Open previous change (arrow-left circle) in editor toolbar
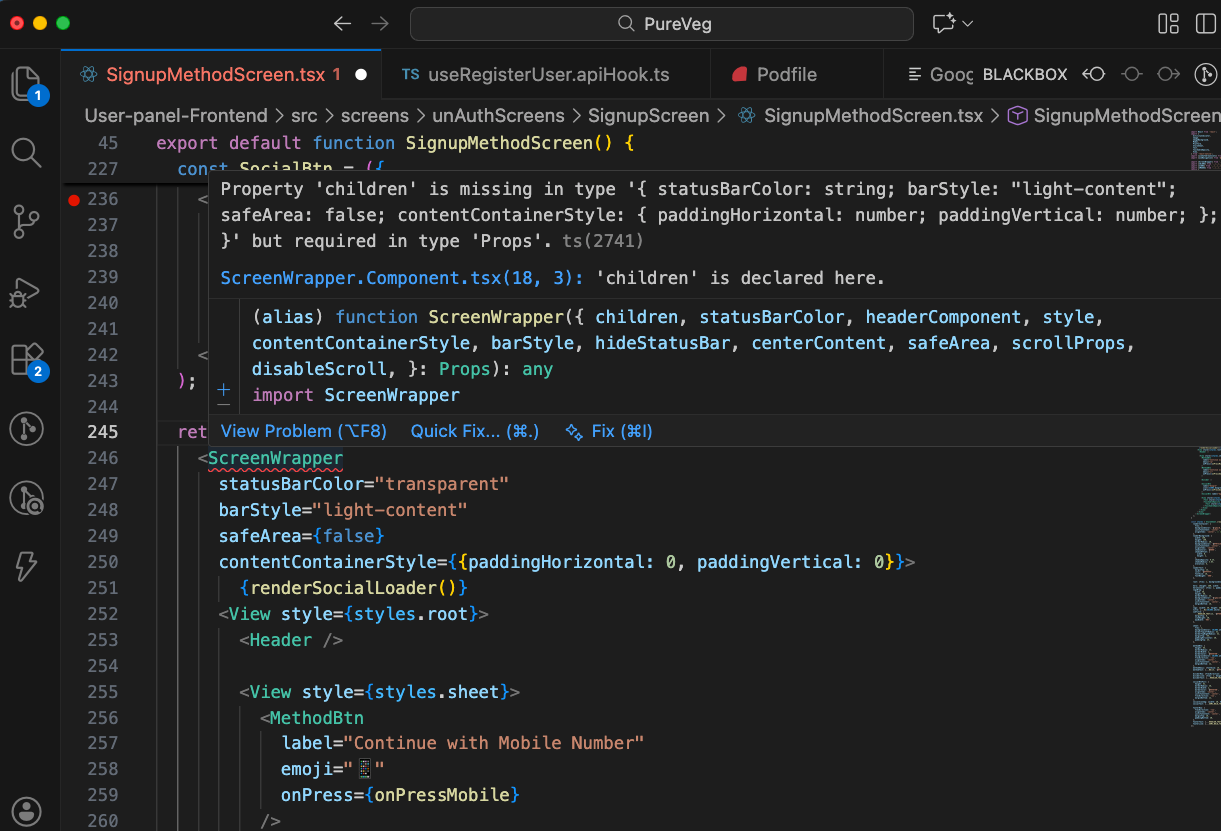The image size is (1221, 831). tap(1096, 74)
